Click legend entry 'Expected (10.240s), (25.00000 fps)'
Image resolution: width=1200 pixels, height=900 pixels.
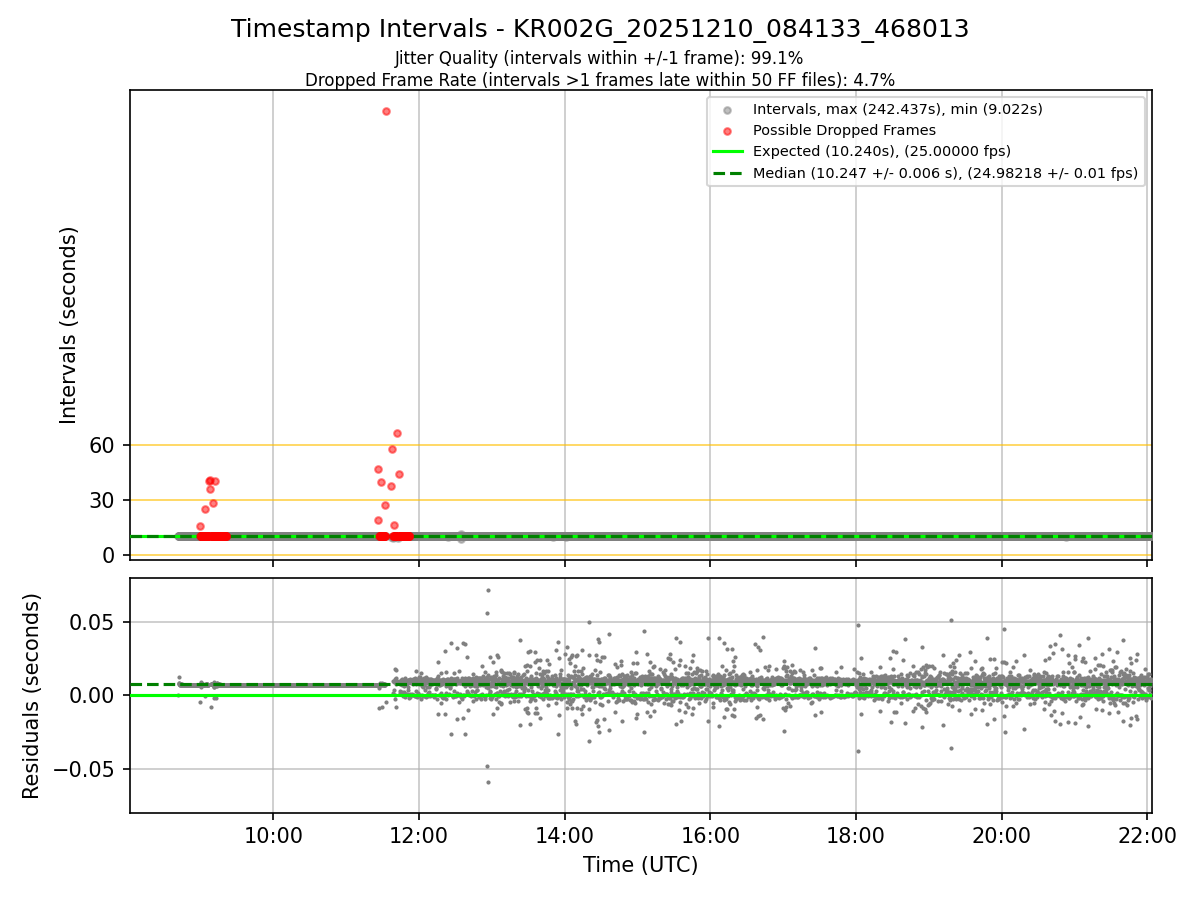pyautogui.click(x=882, y=151)
